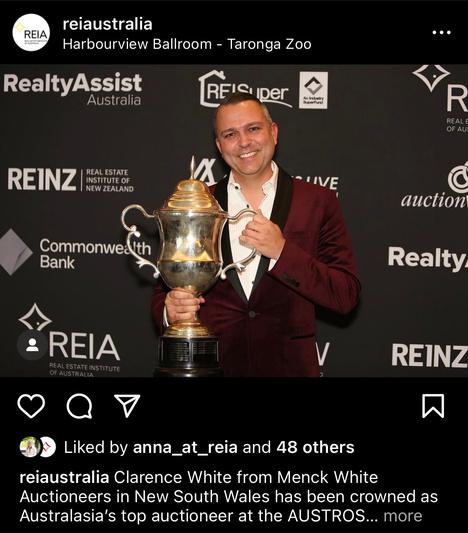Viewport: 468px width, 533px height.
Task: Open the anna_at_reia profile from the likes line
Action: tap(185, 447)
